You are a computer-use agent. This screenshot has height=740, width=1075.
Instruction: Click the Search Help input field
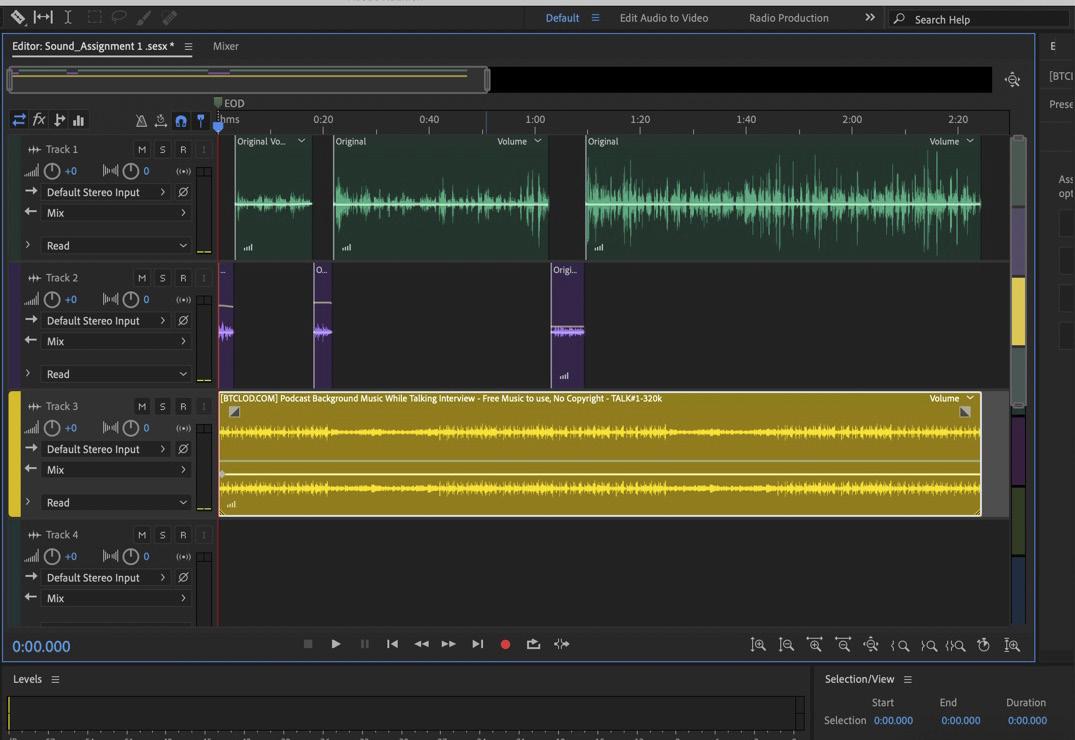(x=985, y=19)
